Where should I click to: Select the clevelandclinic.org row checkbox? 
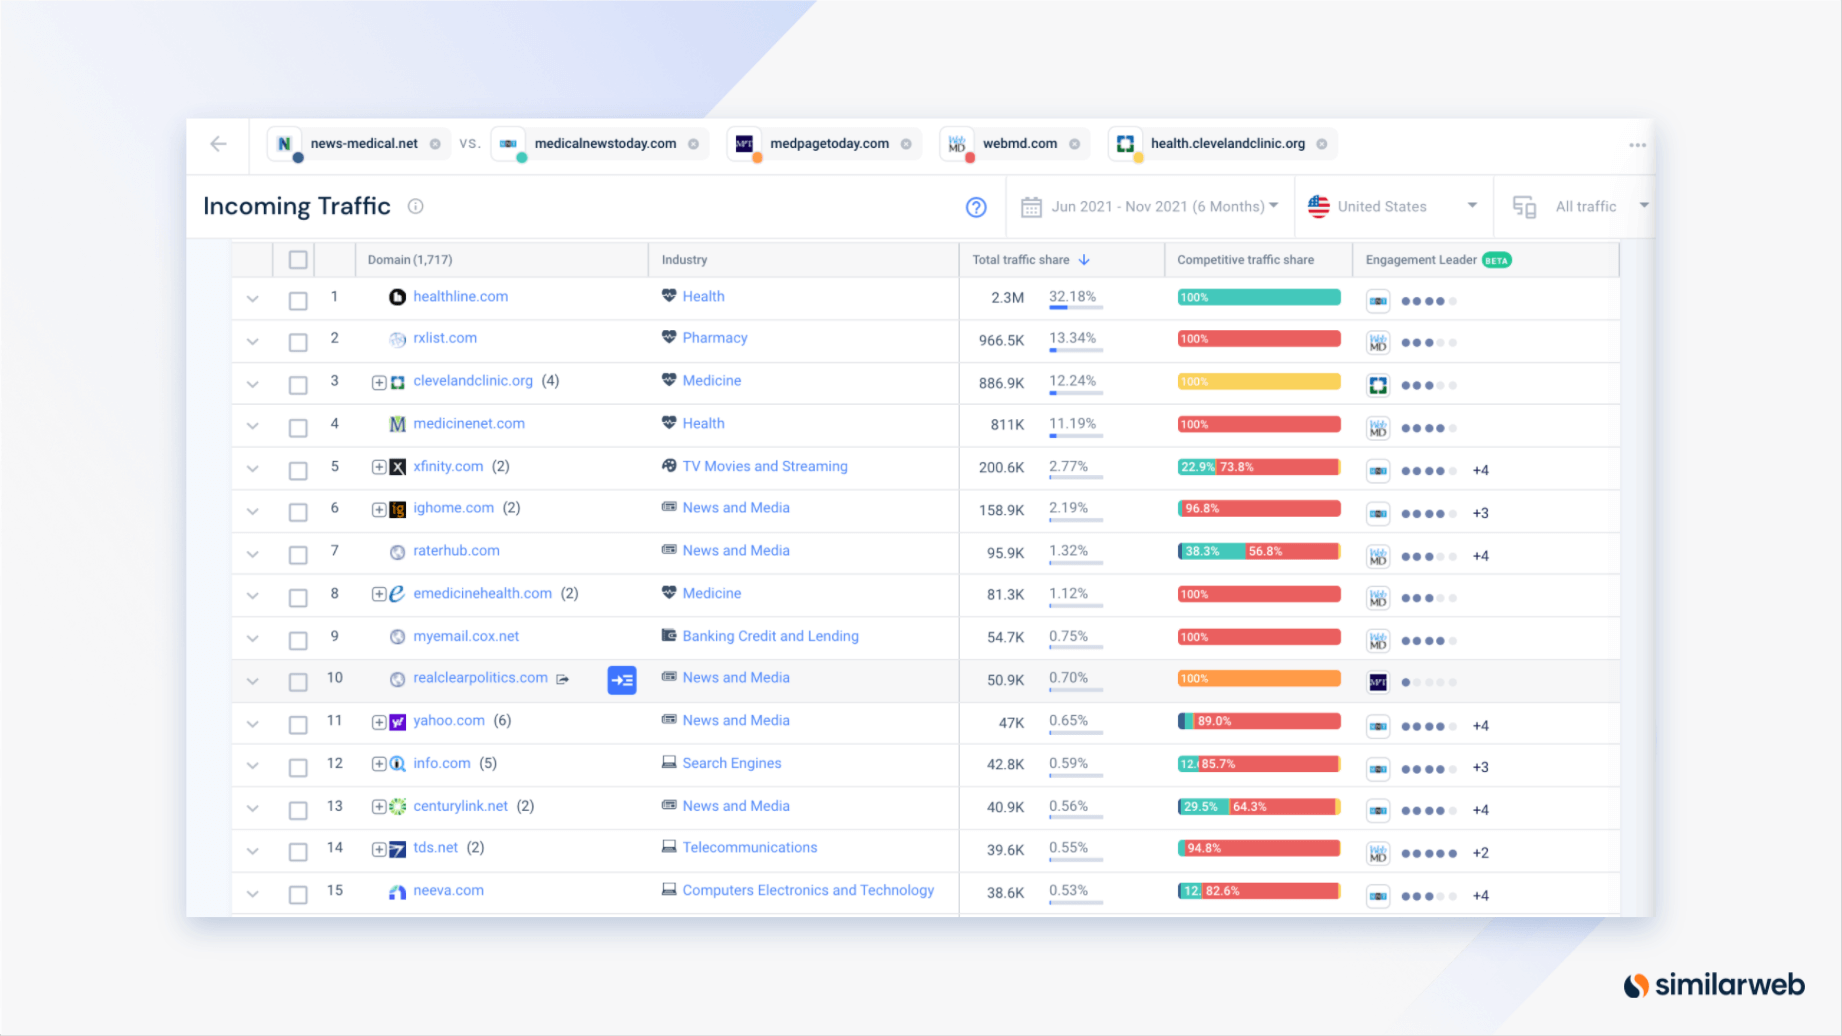tap(298, 385)
